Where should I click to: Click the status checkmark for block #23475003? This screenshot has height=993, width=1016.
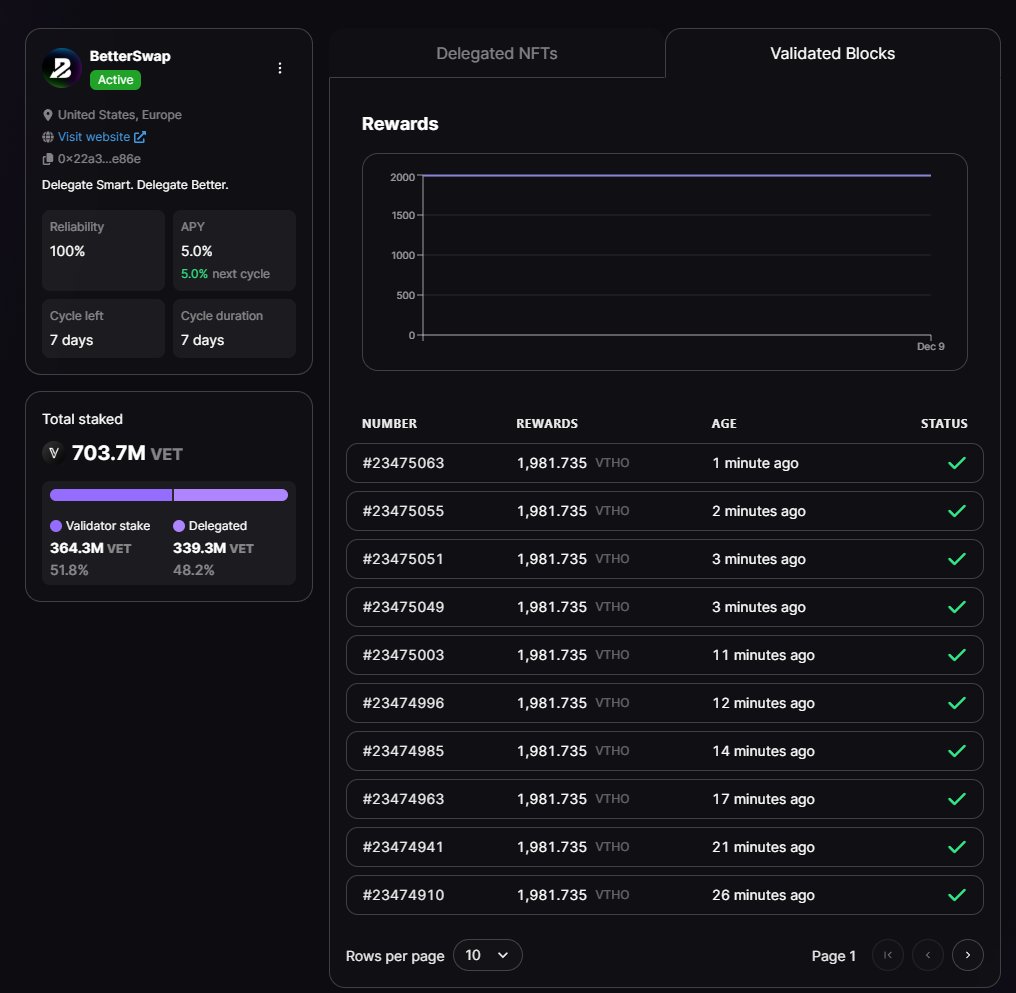coord(956,655)
